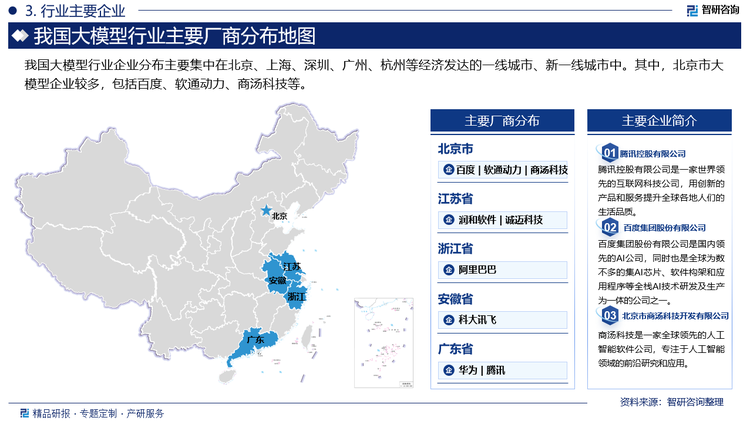Click the 01 hexagon badge for 腾讯控股有限公司
The image size is (750, 421).
pos(609,153)
